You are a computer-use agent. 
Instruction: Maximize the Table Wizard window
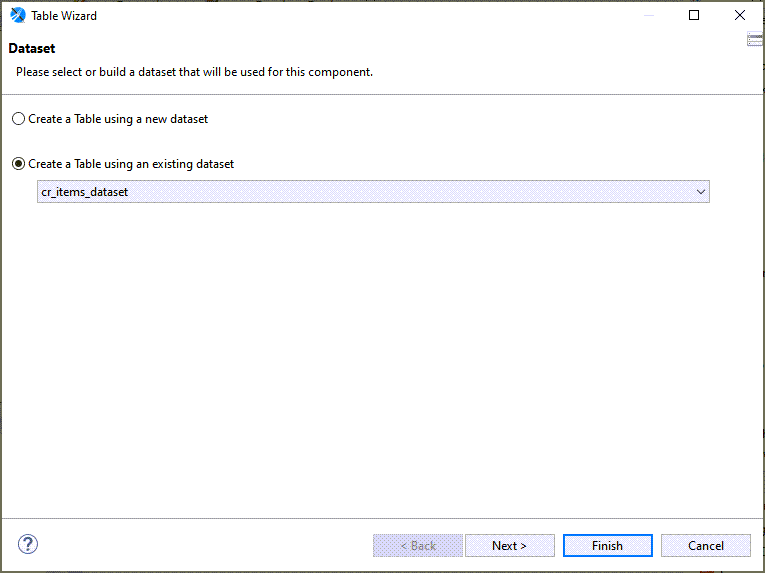(694, 16)
